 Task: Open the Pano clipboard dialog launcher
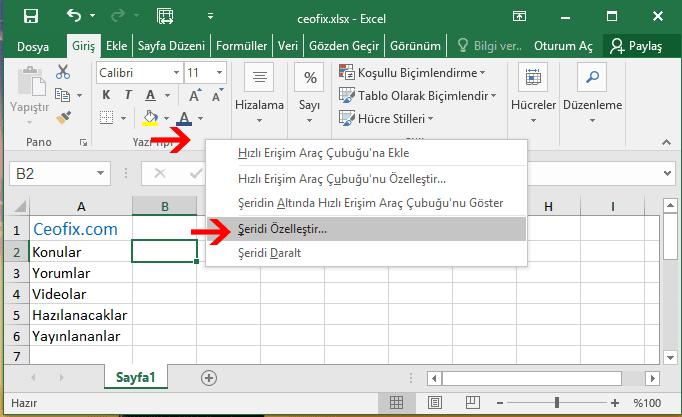click(x=83, y=142)
